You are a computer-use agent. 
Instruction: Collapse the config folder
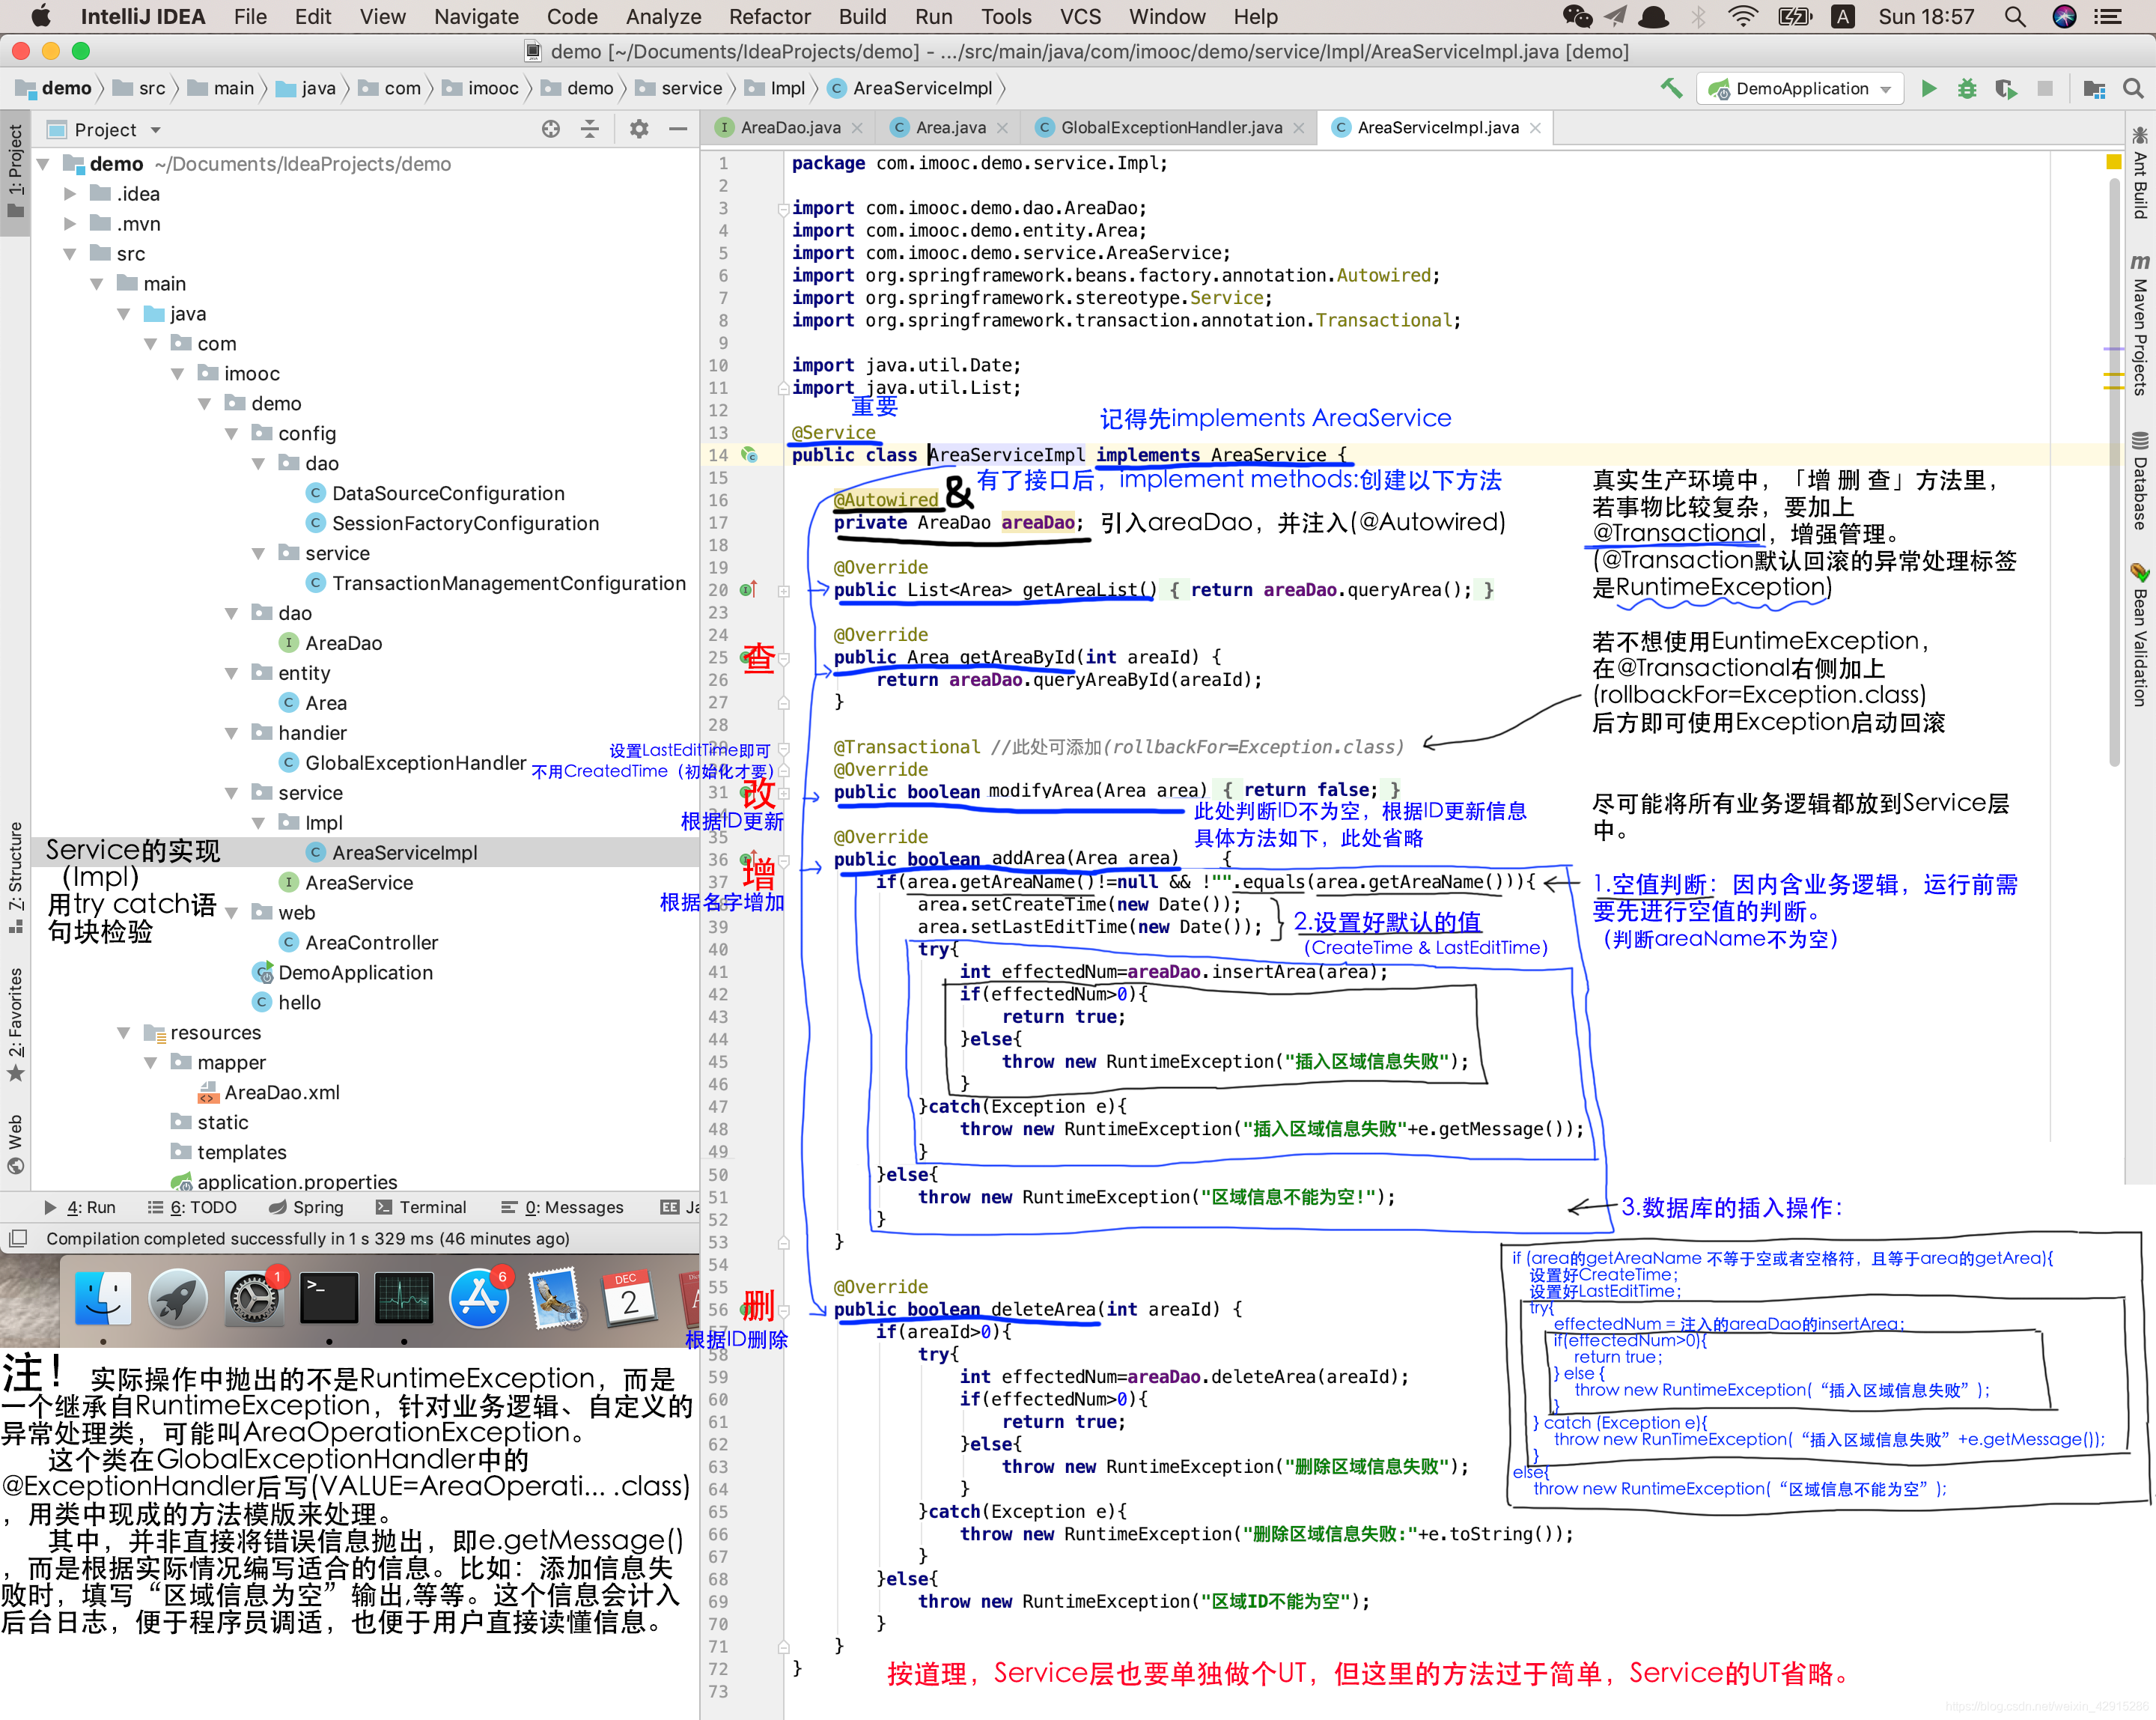(231, 434)
